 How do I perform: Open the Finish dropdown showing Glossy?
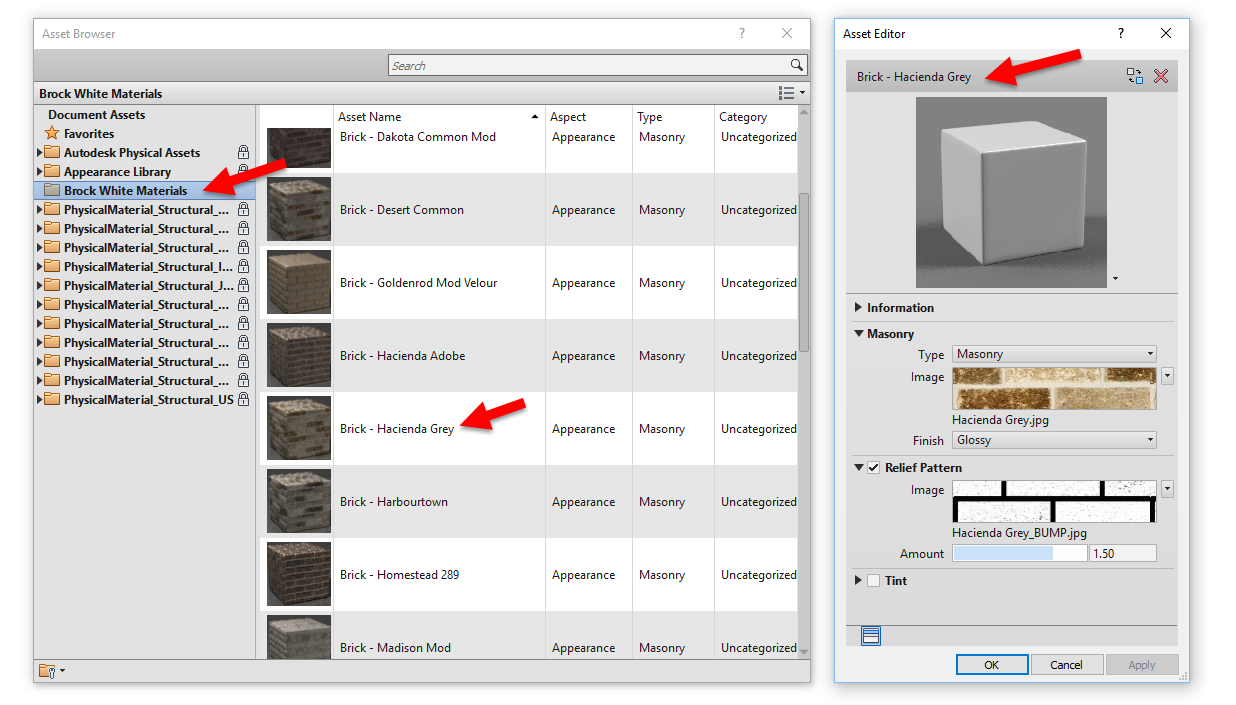(x=1054, y=440)
